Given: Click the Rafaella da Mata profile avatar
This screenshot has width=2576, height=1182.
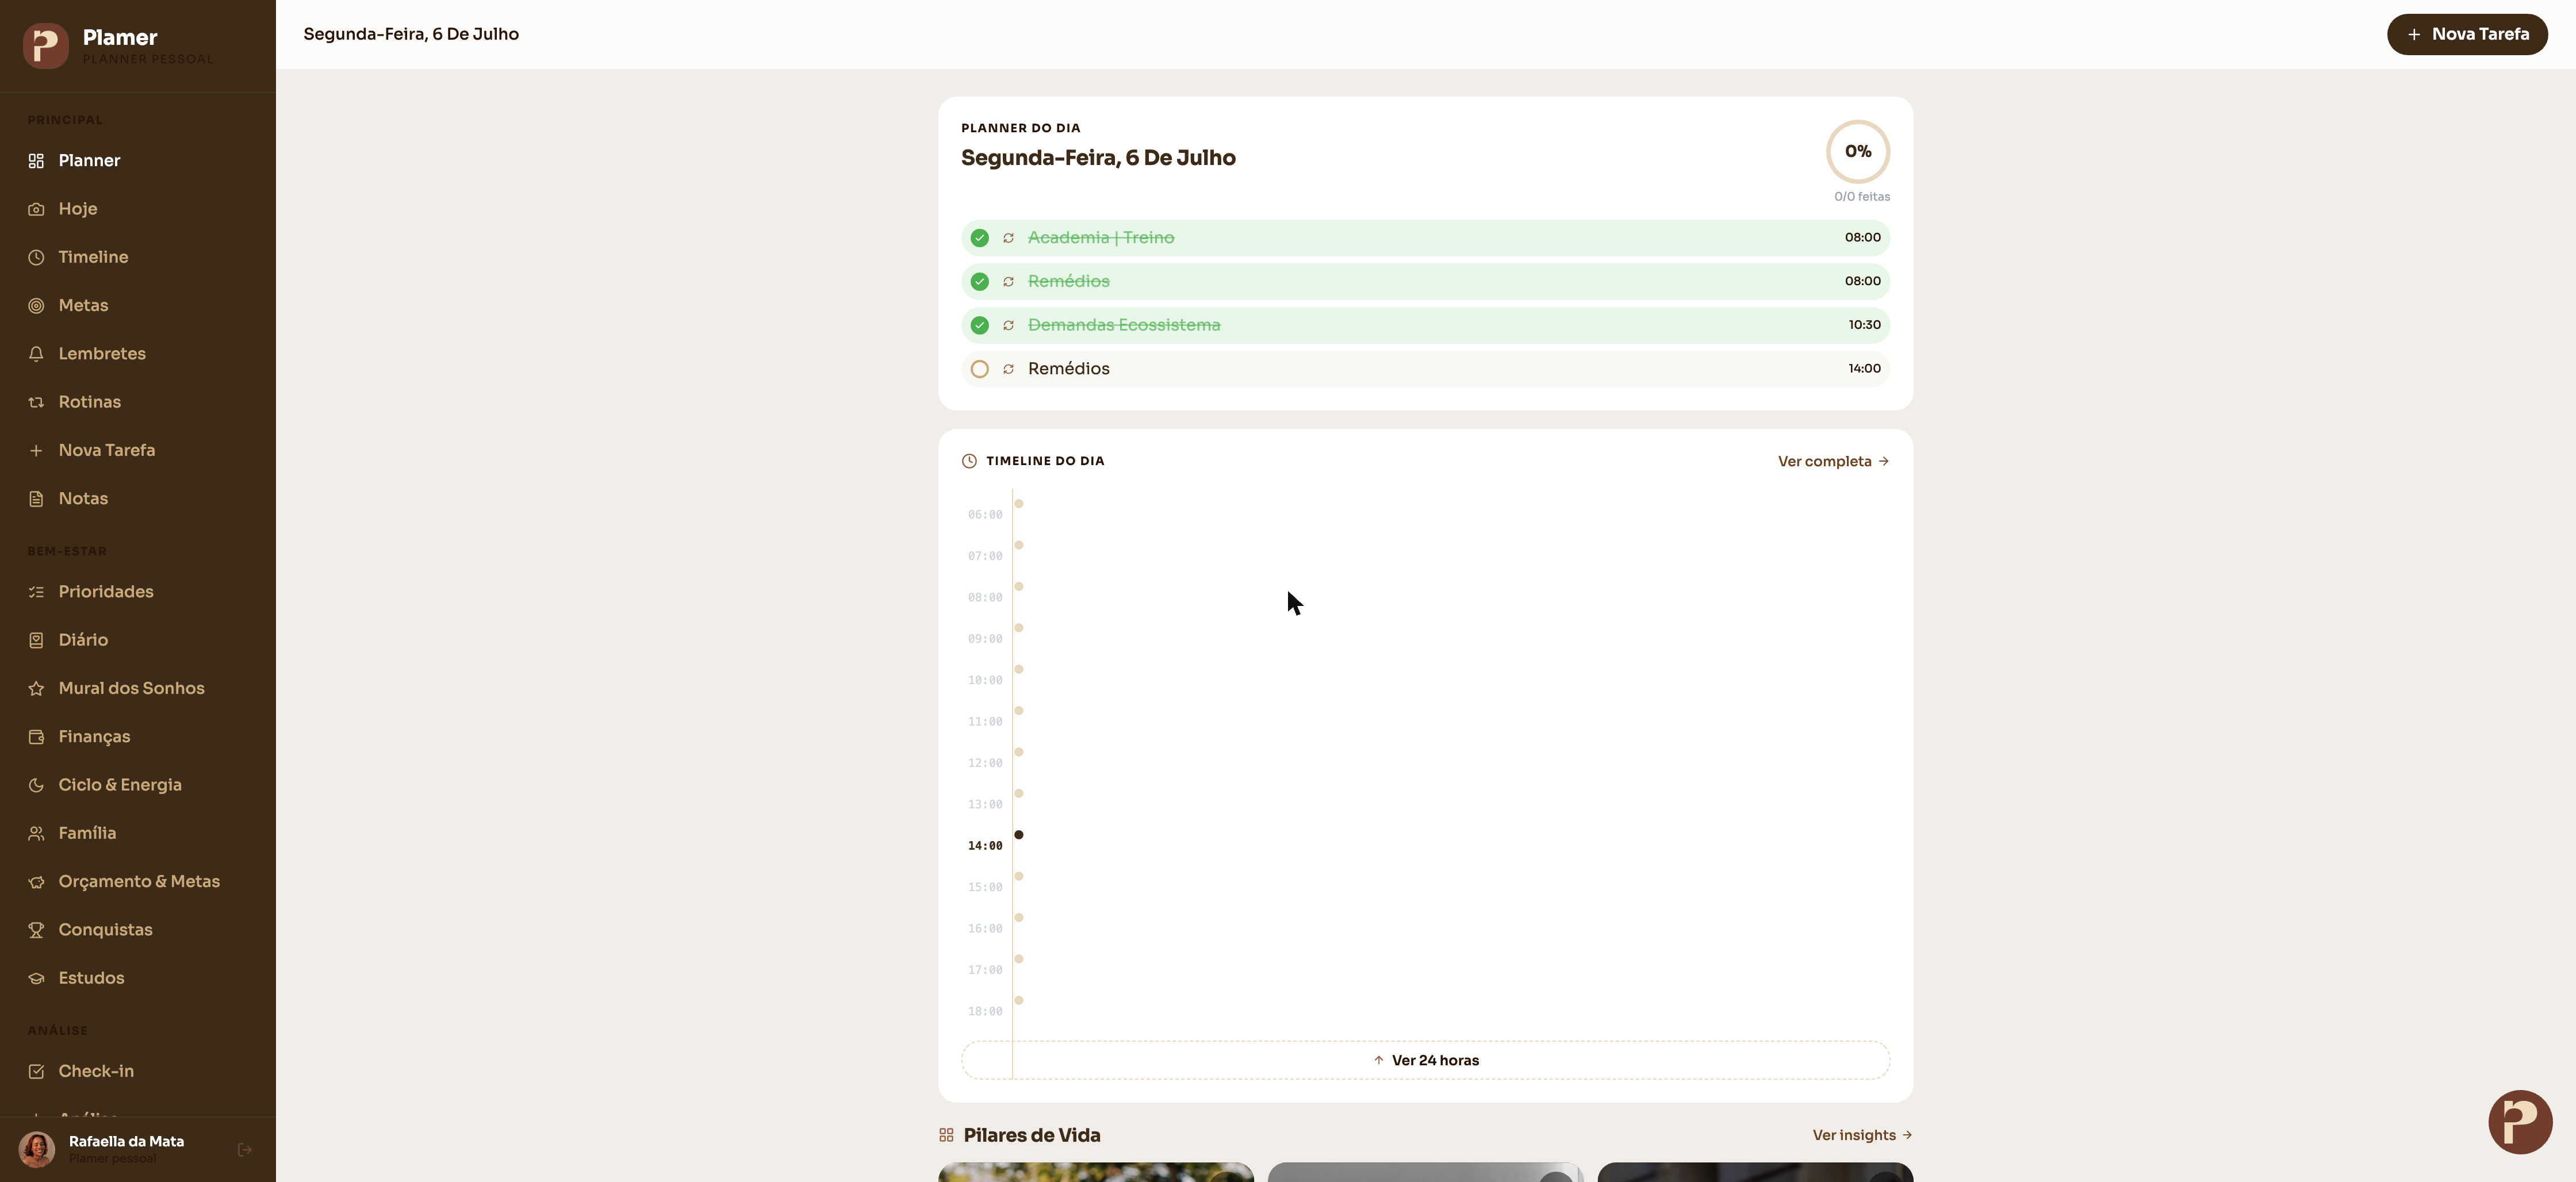Looking at the screenshot, I should pyautogui.click(x=37, y=1150).
